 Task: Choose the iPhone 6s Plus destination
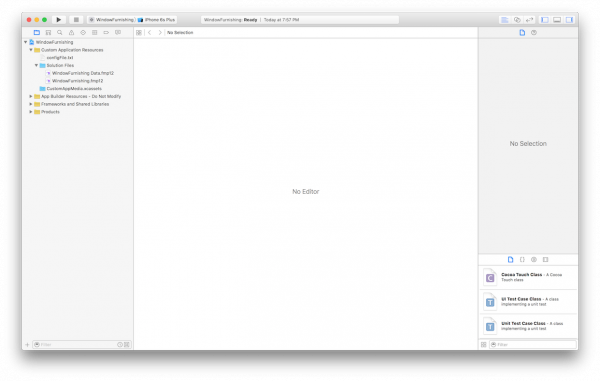[x=157, y=20]
